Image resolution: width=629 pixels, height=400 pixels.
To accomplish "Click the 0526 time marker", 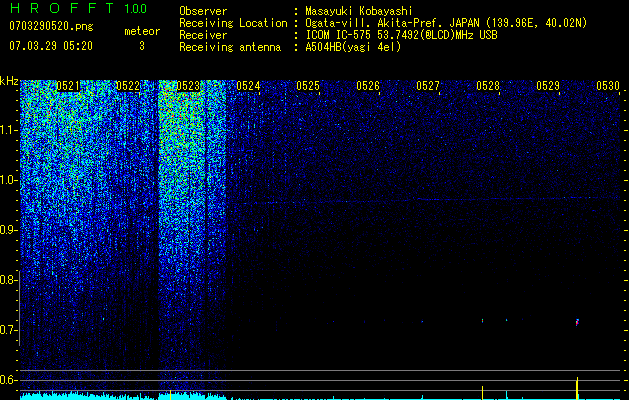I will click(368, 86).
